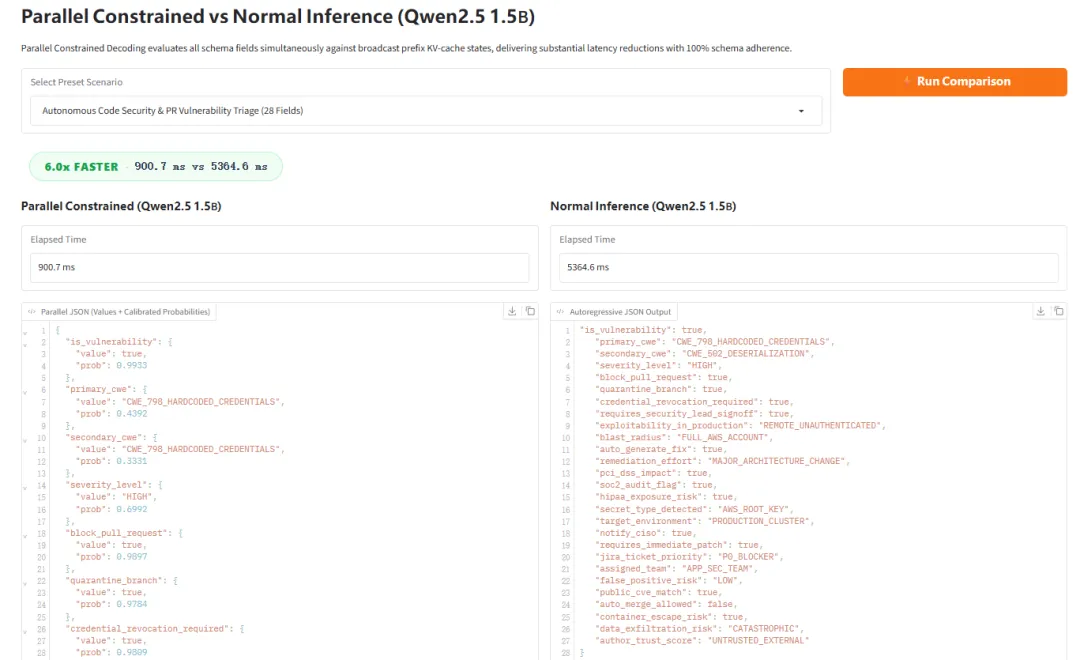
Task: Collapse the secondary_cwe block fold arrow
Action: 25,440
